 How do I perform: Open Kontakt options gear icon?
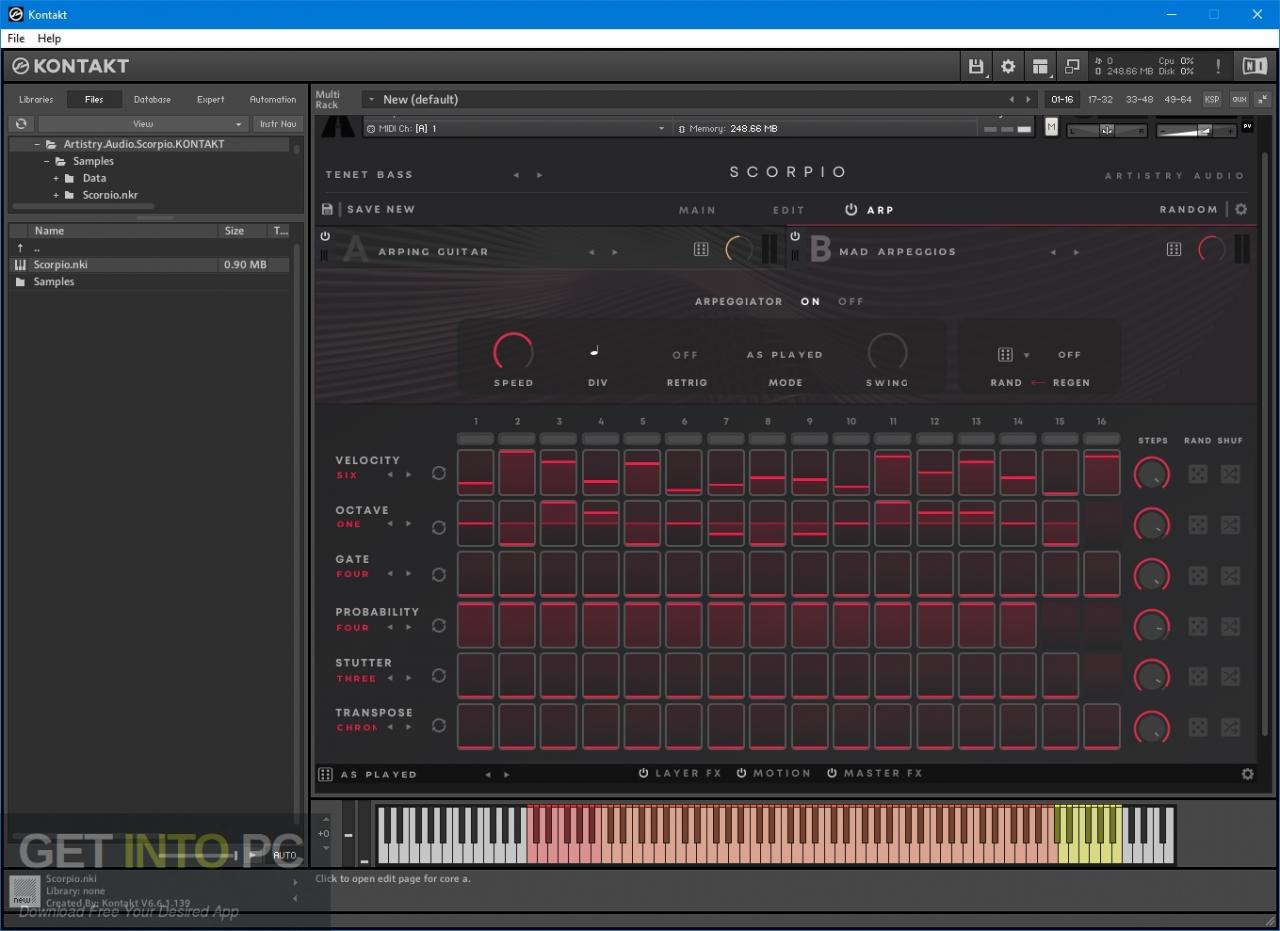(x=1008, y=66)
